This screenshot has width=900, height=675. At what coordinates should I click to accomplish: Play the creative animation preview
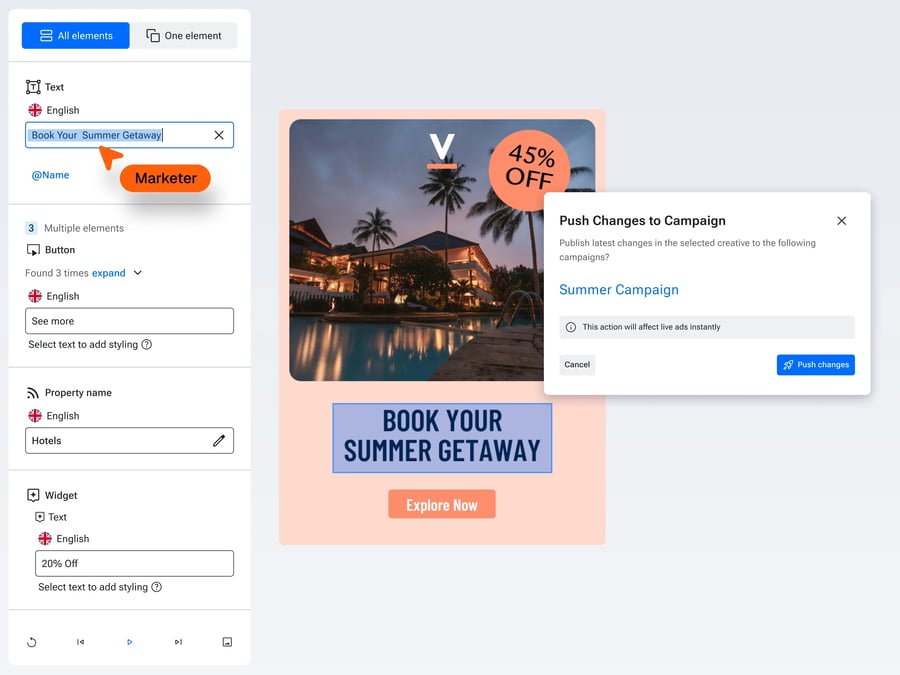pyautogui.click(x=130, y=642)
